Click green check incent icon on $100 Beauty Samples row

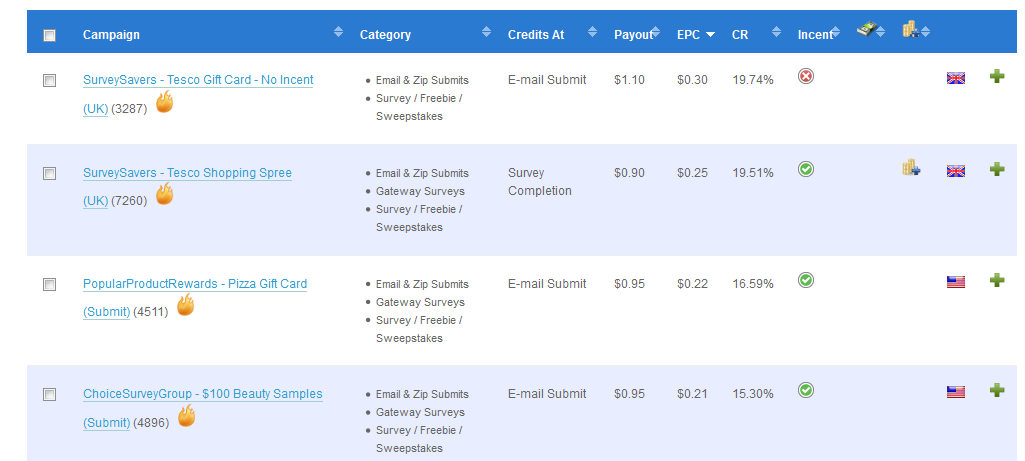click(x=806, y=390)
